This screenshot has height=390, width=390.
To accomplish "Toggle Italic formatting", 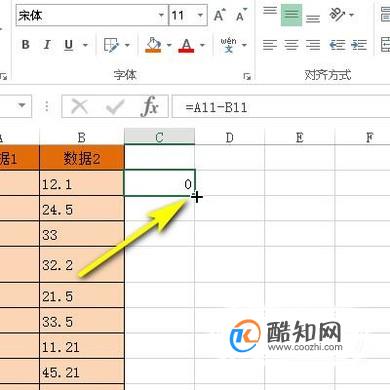I will [47, 45].
